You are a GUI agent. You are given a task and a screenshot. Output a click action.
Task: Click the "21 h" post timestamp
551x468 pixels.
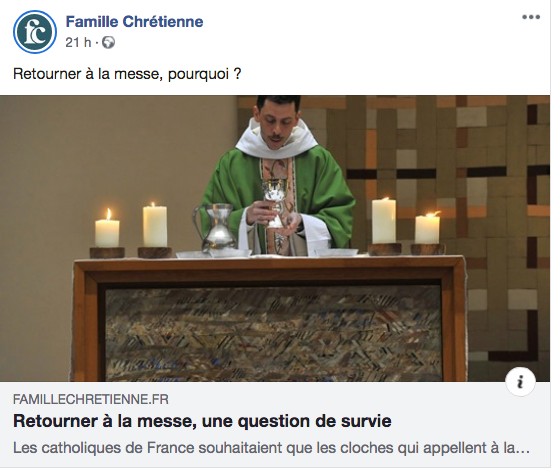point(78,43)
